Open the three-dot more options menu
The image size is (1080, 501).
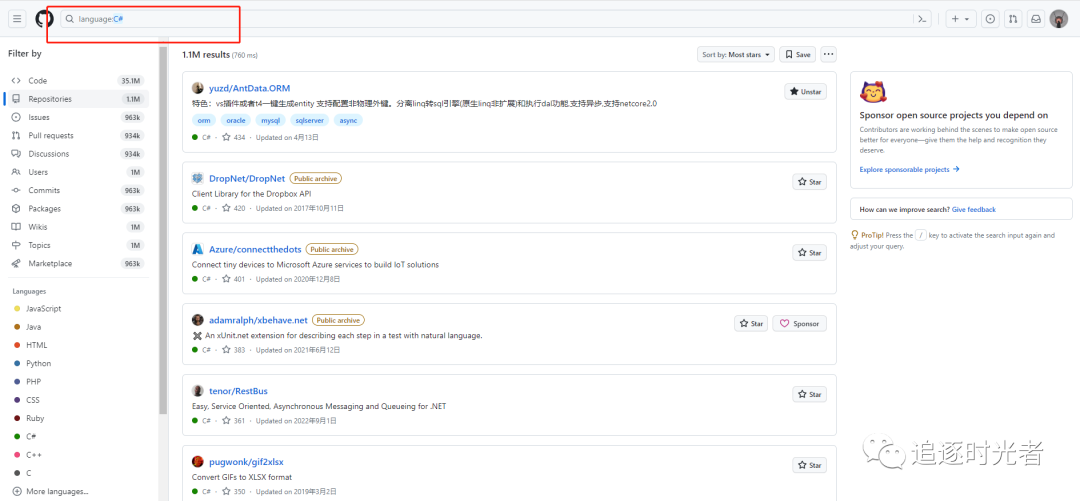click(829, 54)
